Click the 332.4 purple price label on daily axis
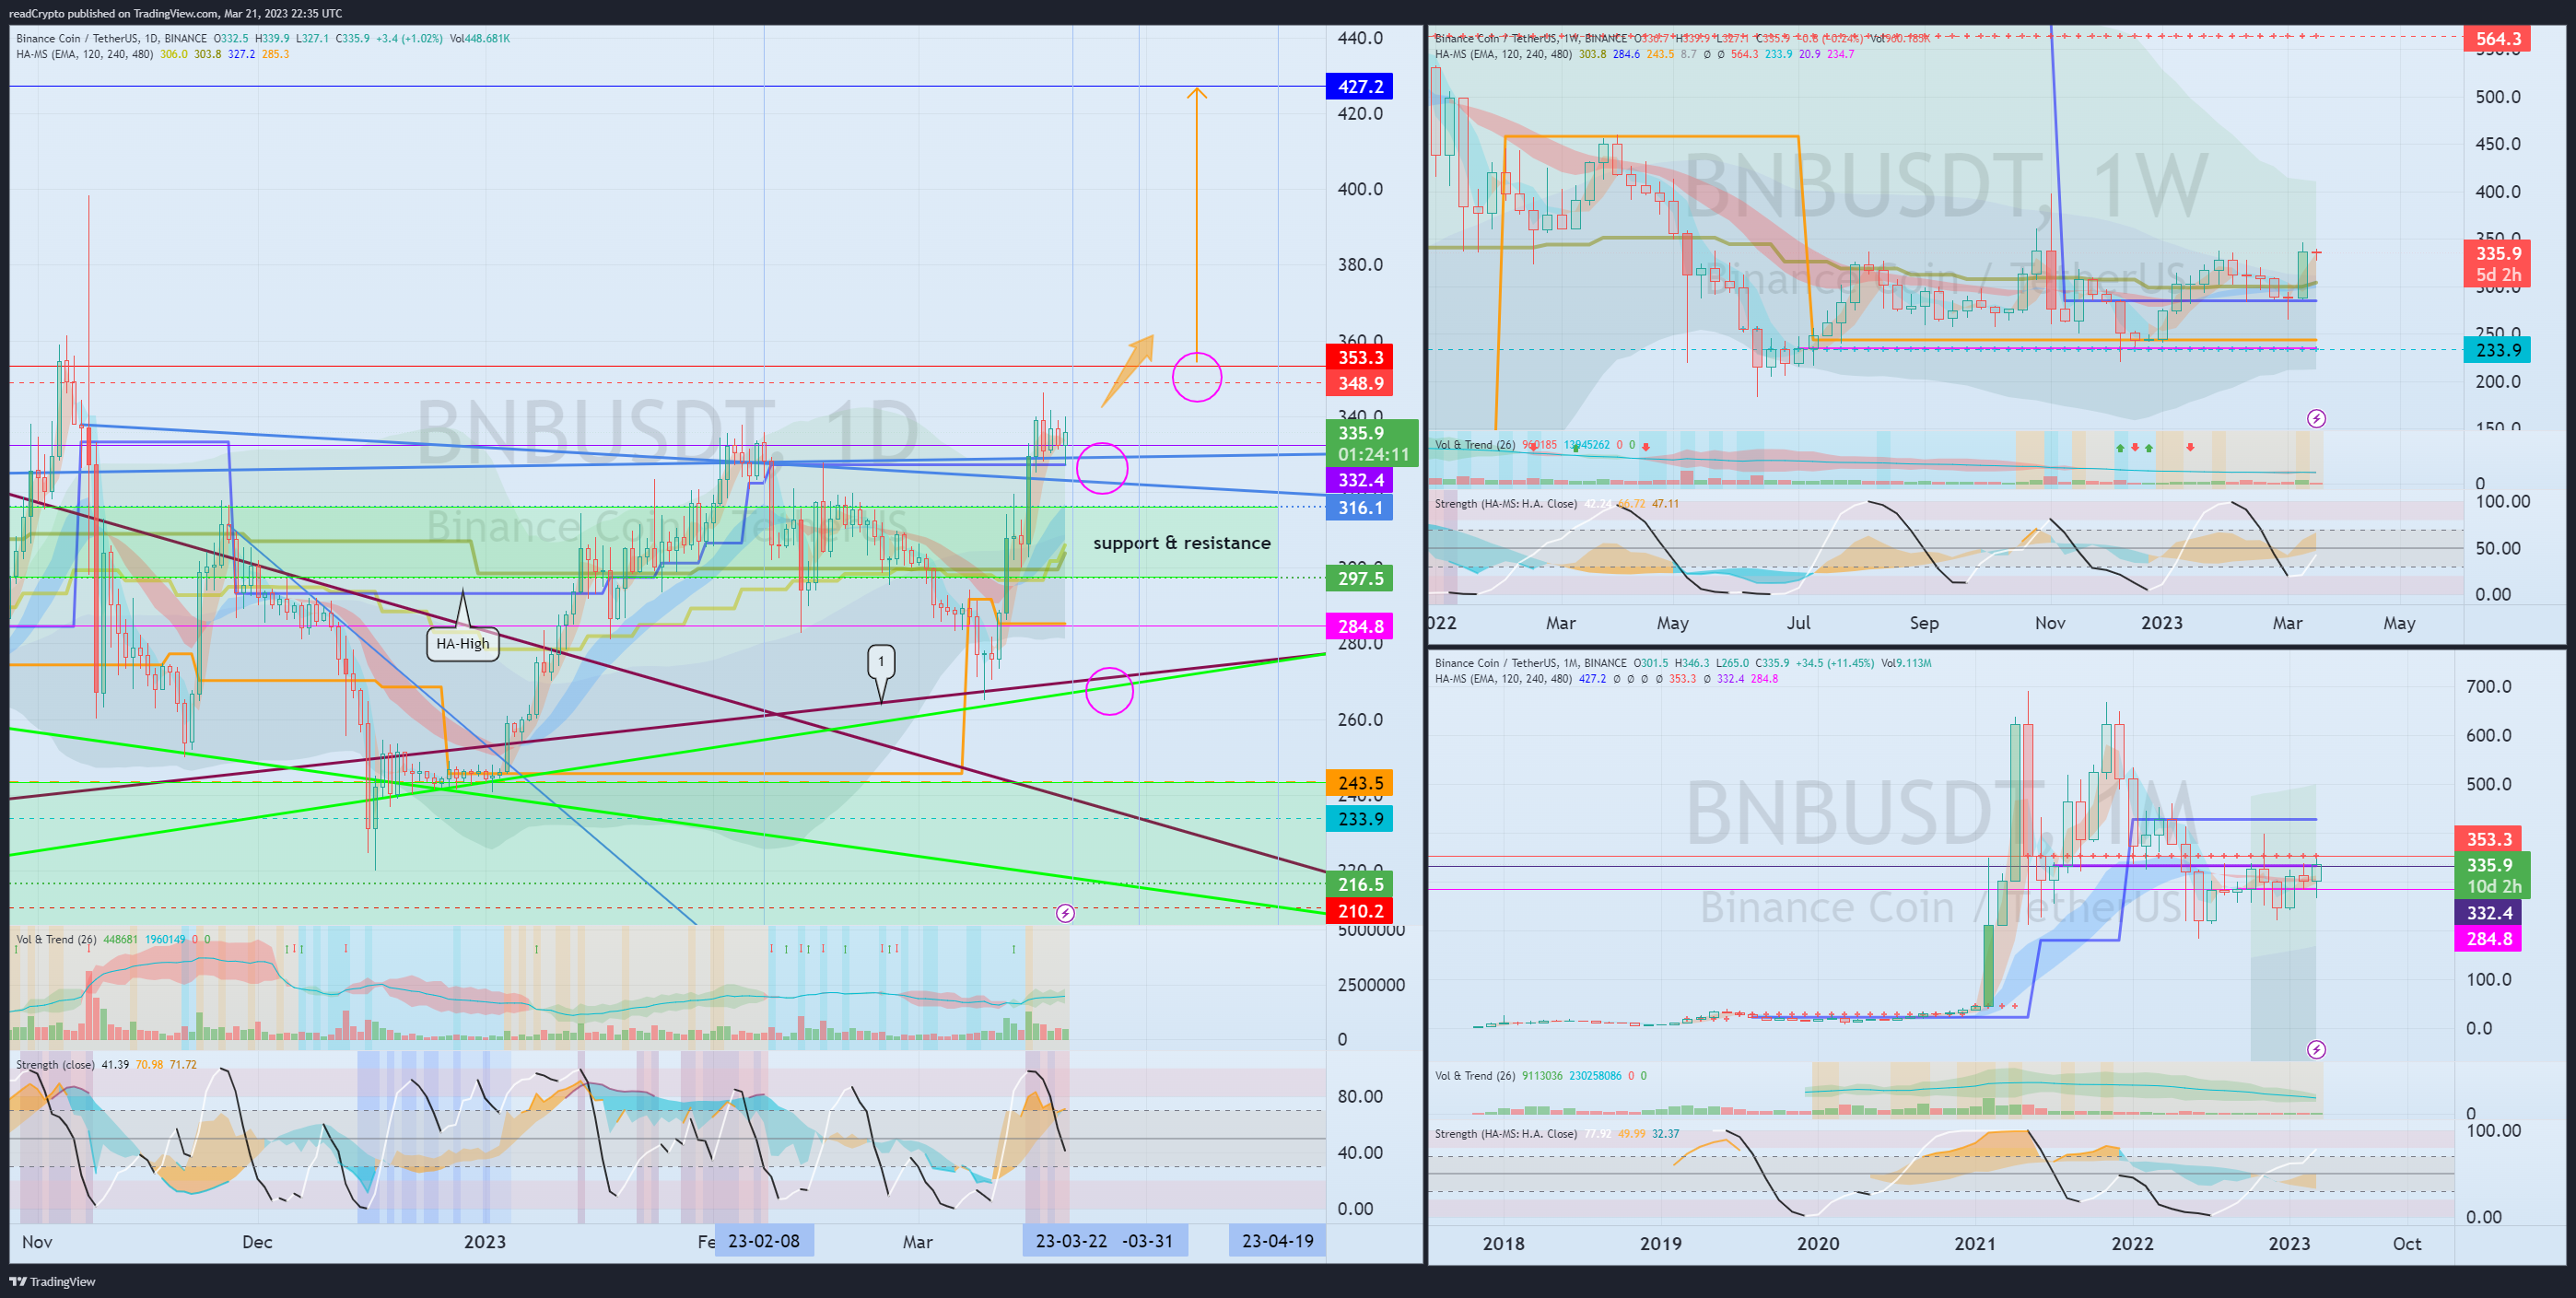The image size is (2576, 1298). pyautogui.click(x=1359, y=480)
